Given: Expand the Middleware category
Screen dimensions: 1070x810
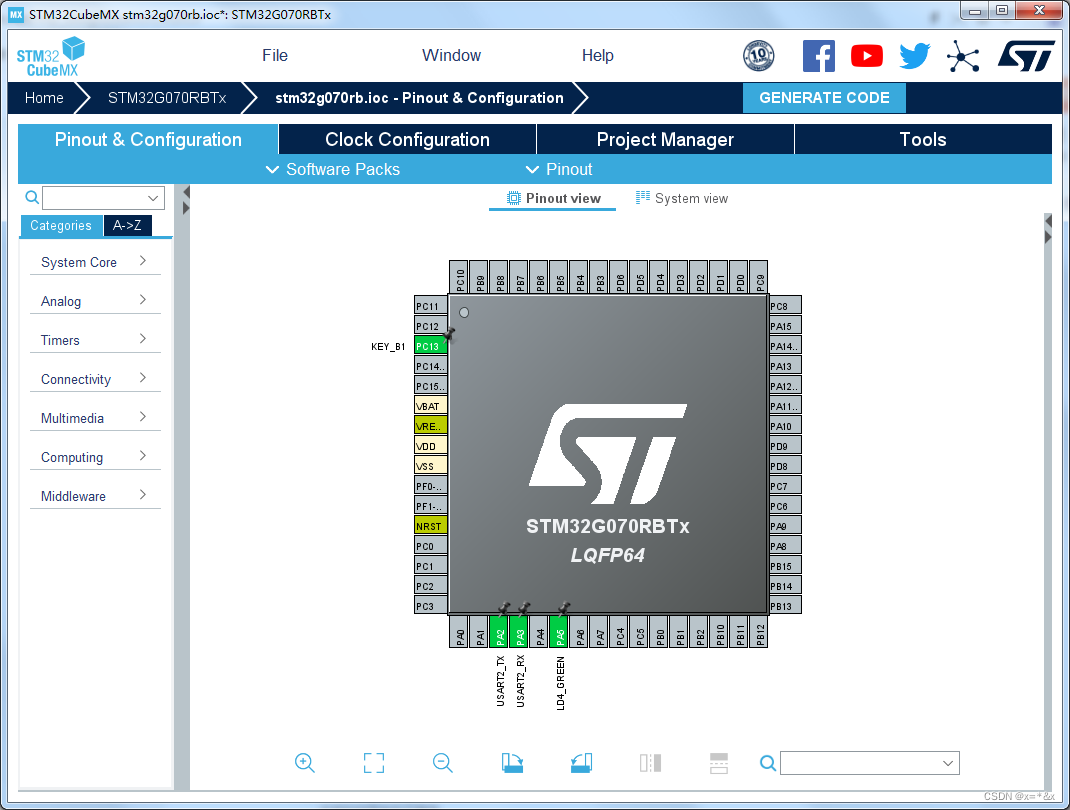Looking at the screenshot, I should [x=95, y=495].
